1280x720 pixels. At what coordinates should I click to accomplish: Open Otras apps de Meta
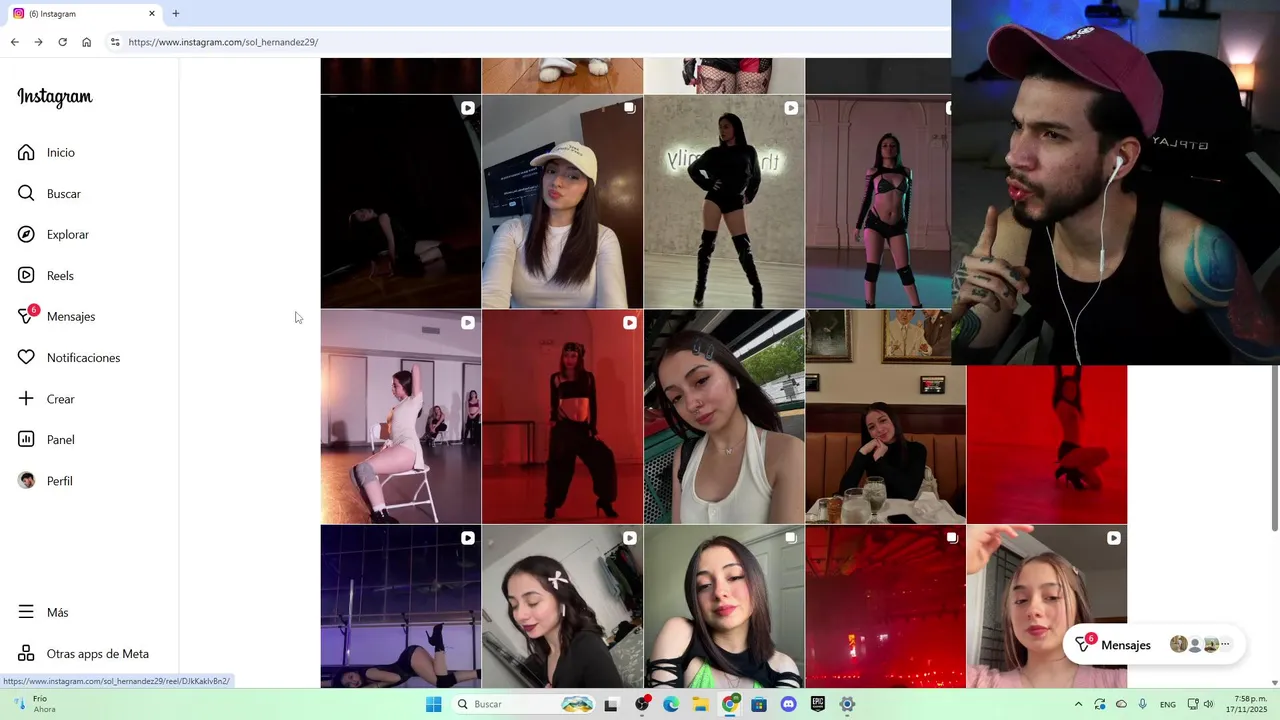tap(83, 654)
